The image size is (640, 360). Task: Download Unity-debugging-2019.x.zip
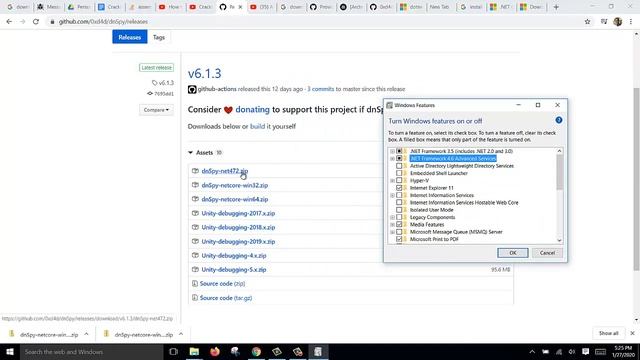[238, 242]
